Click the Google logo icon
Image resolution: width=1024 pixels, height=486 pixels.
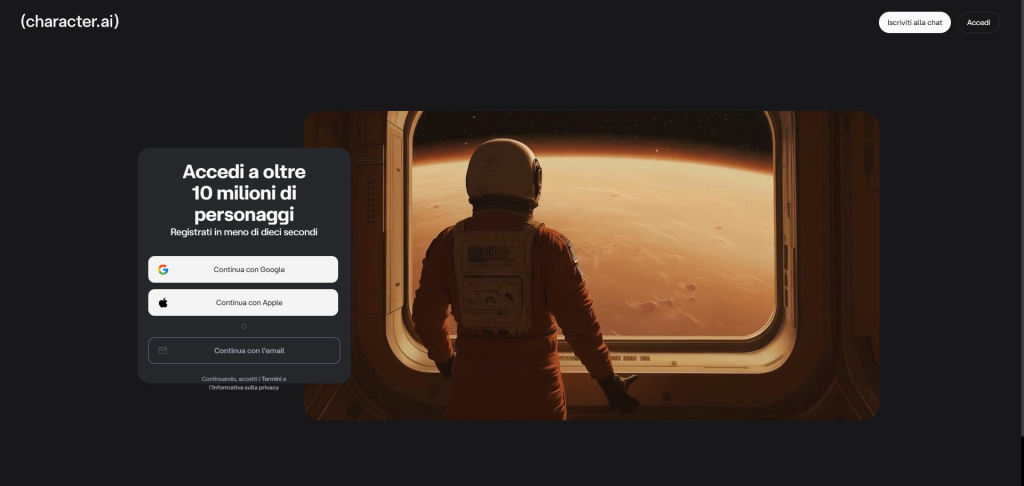pyautogui.click(x=163, y=269)
